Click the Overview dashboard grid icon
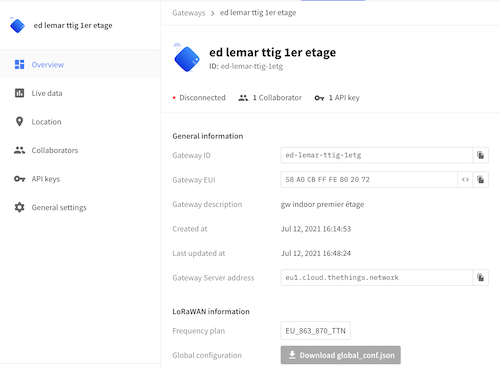The height and width of the screenshot is (369, 500). coord(19,65)
